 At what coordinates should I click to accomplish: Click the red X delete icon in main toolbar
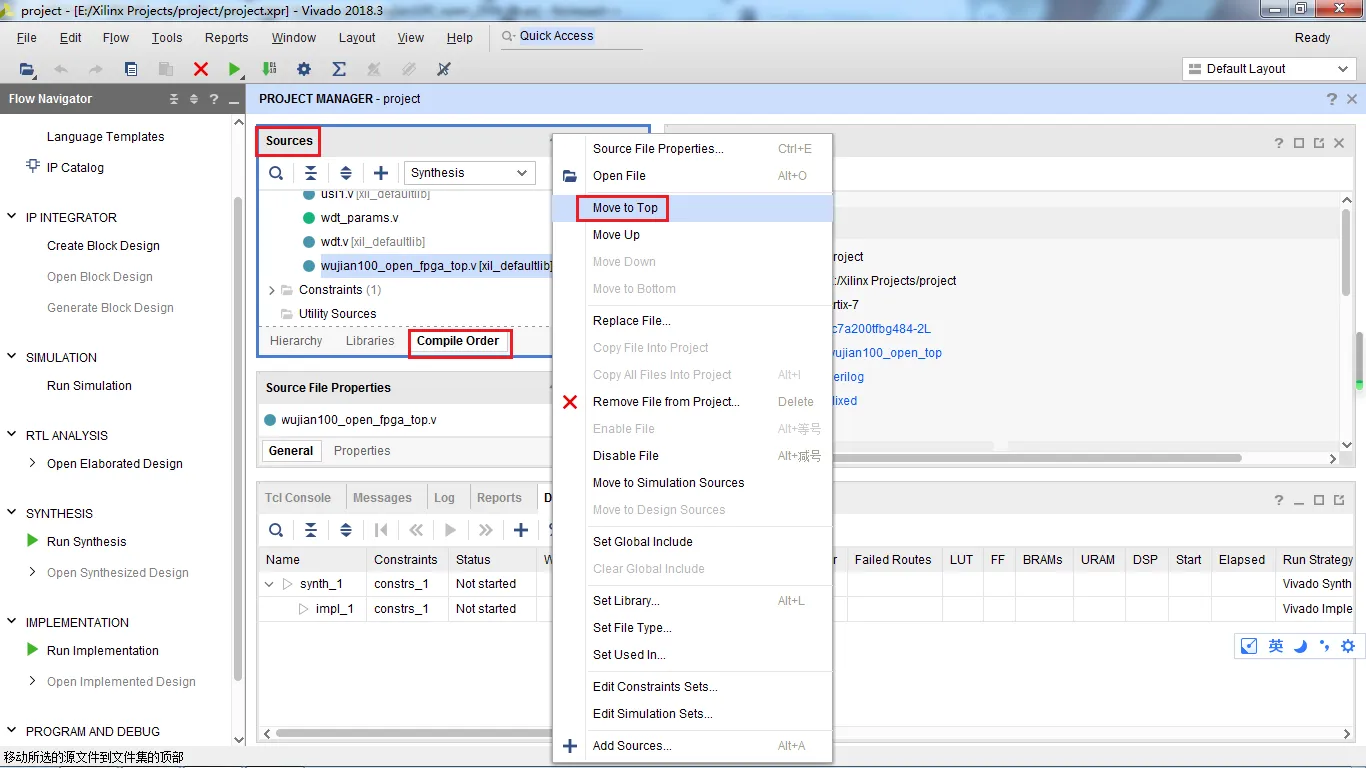pyautogui.click(x=201, y=69)
